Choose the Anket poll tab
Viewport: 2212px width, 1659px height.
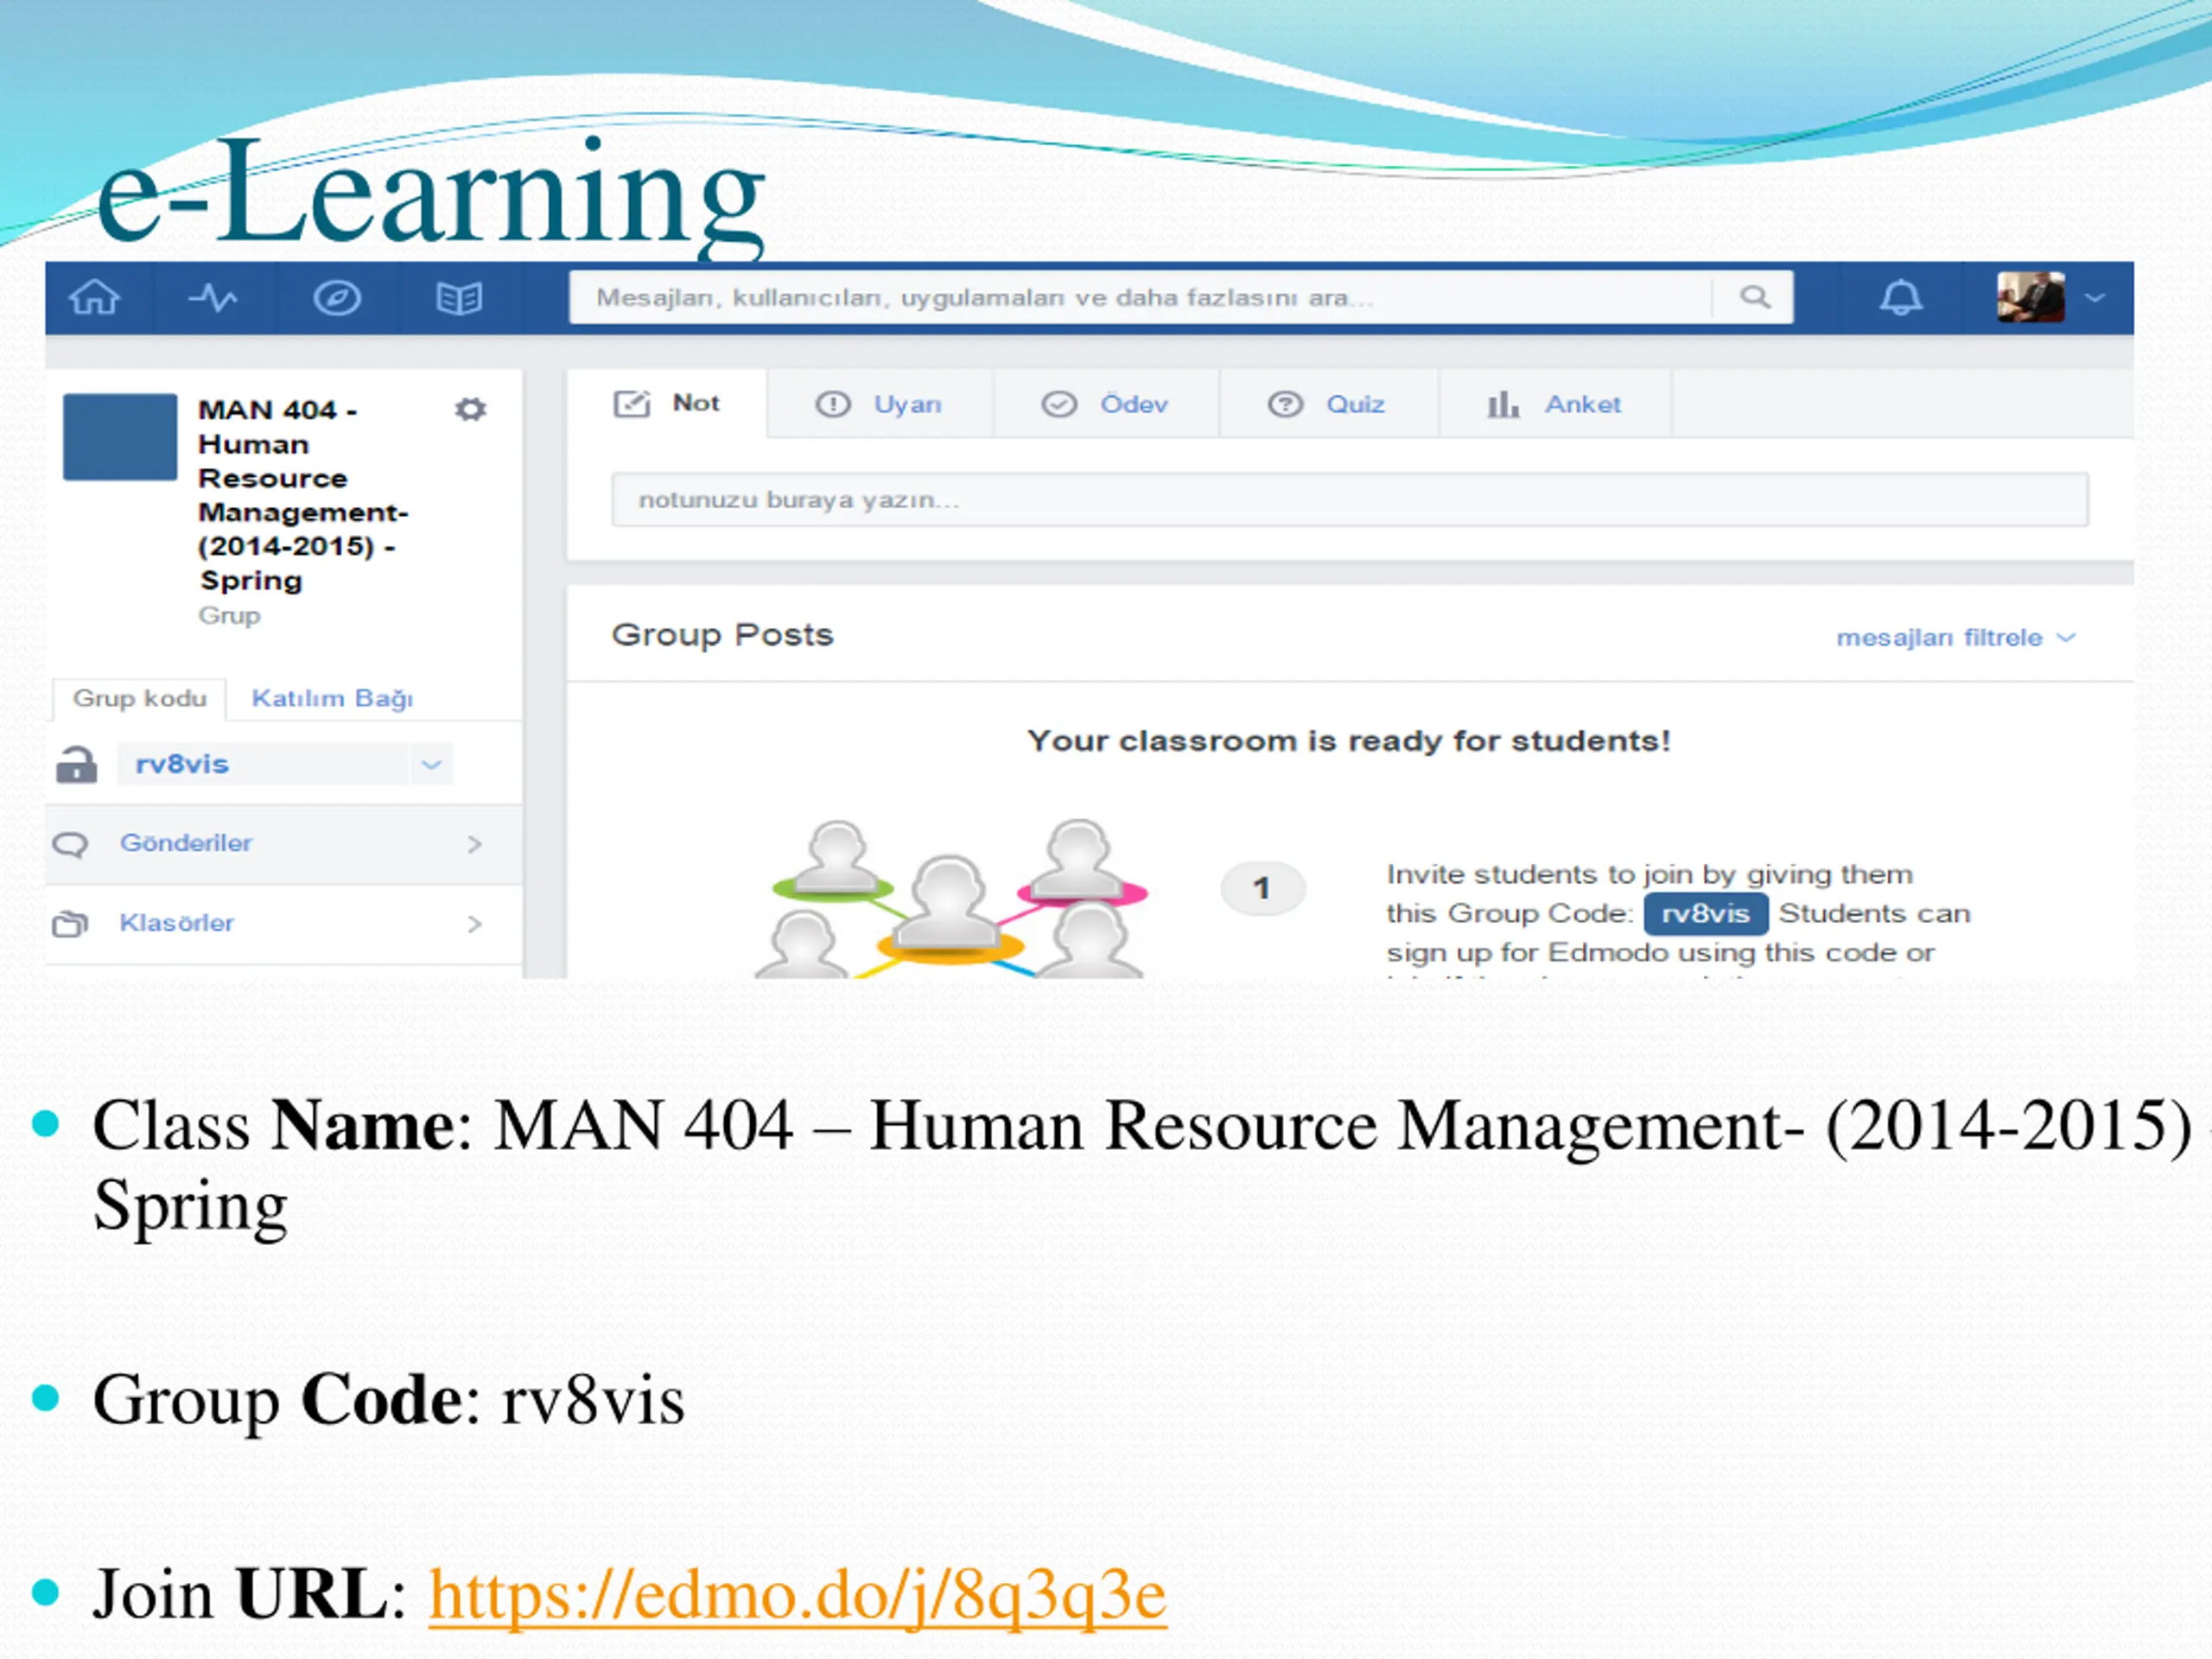pyautogui.click(x=1555, y=404)
